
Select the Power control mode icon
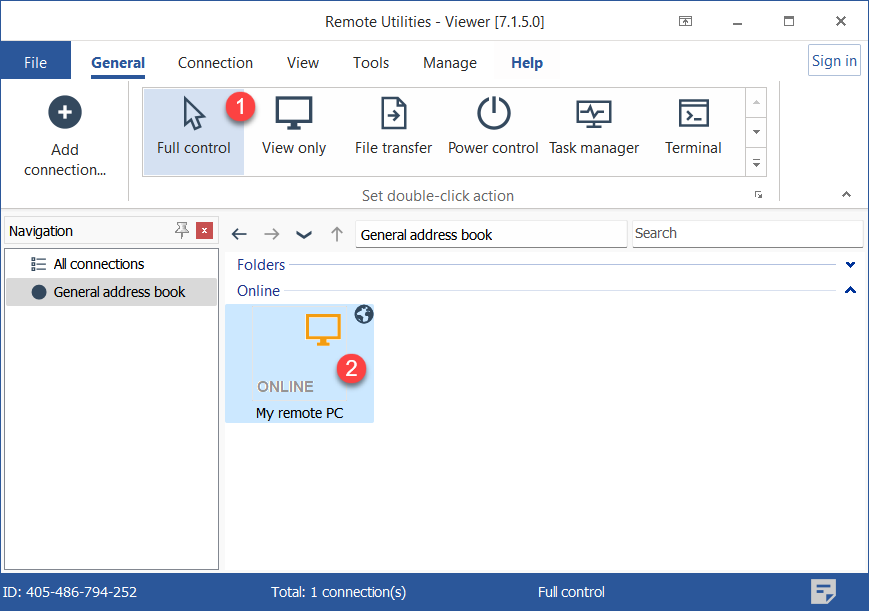[x=493, y=114]
